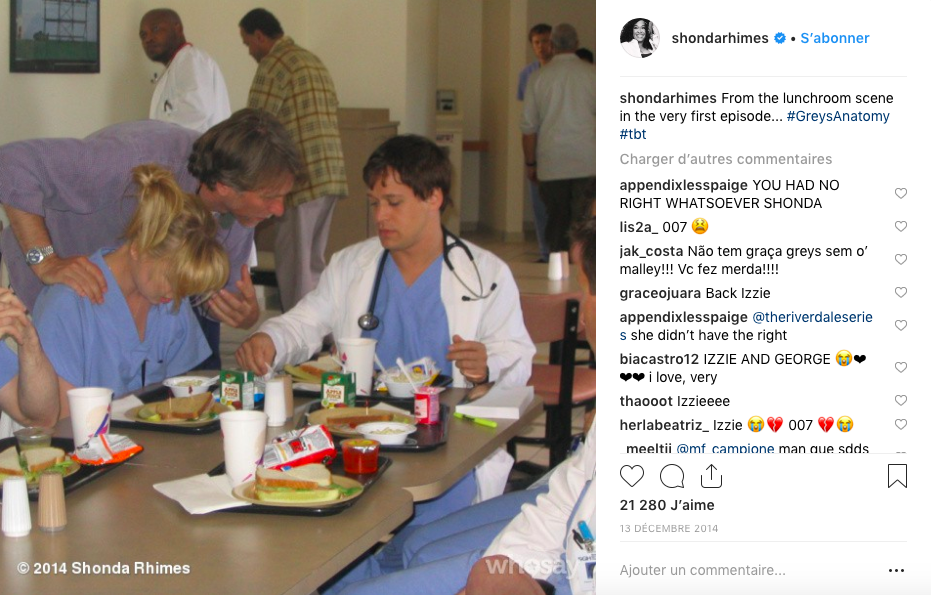Screen dimensions: 931x595
Task: Click the verified badge beside shondarhimes
Action: (780, 38)
